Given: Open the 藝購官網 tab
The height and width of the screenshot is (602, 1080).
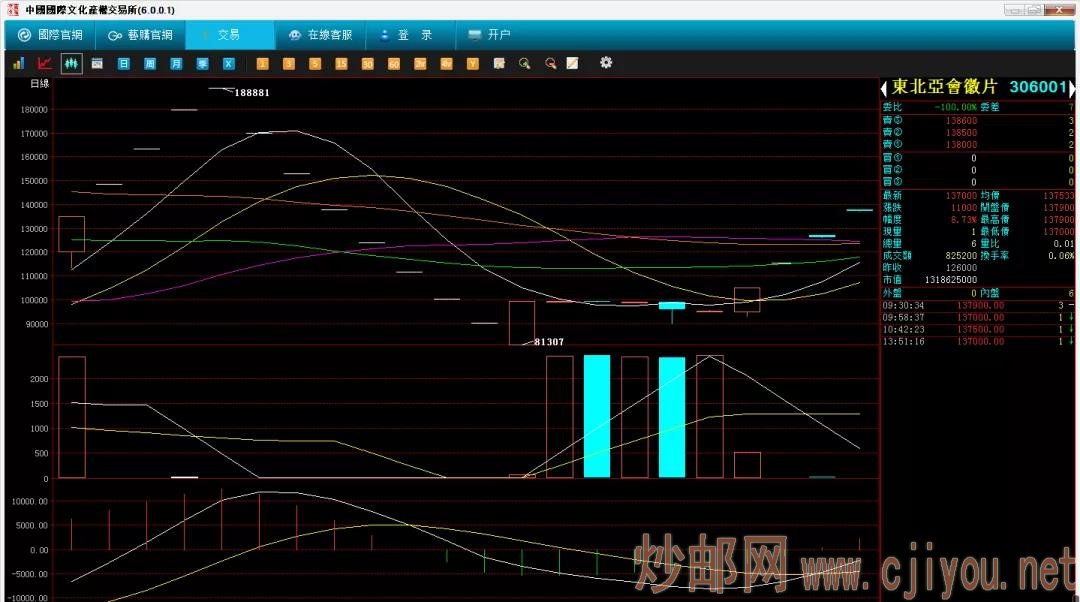Looking at the screenshot, I should point(141,34).
